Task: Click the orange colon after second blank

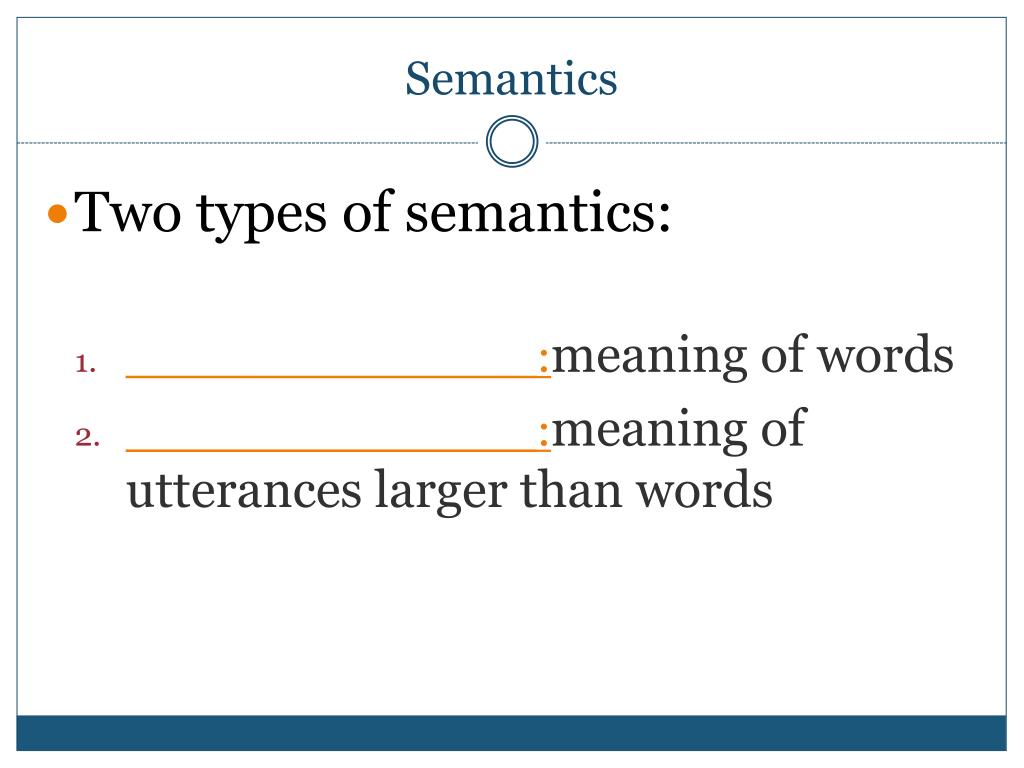Action: pos(544,434)
